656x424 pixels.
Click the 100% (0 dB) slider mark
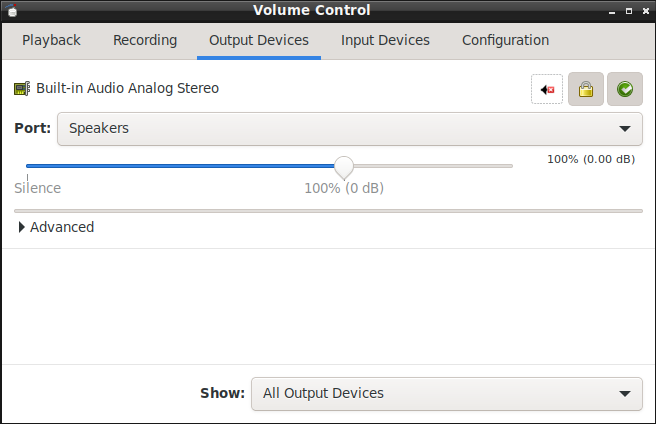coord(344,188)
